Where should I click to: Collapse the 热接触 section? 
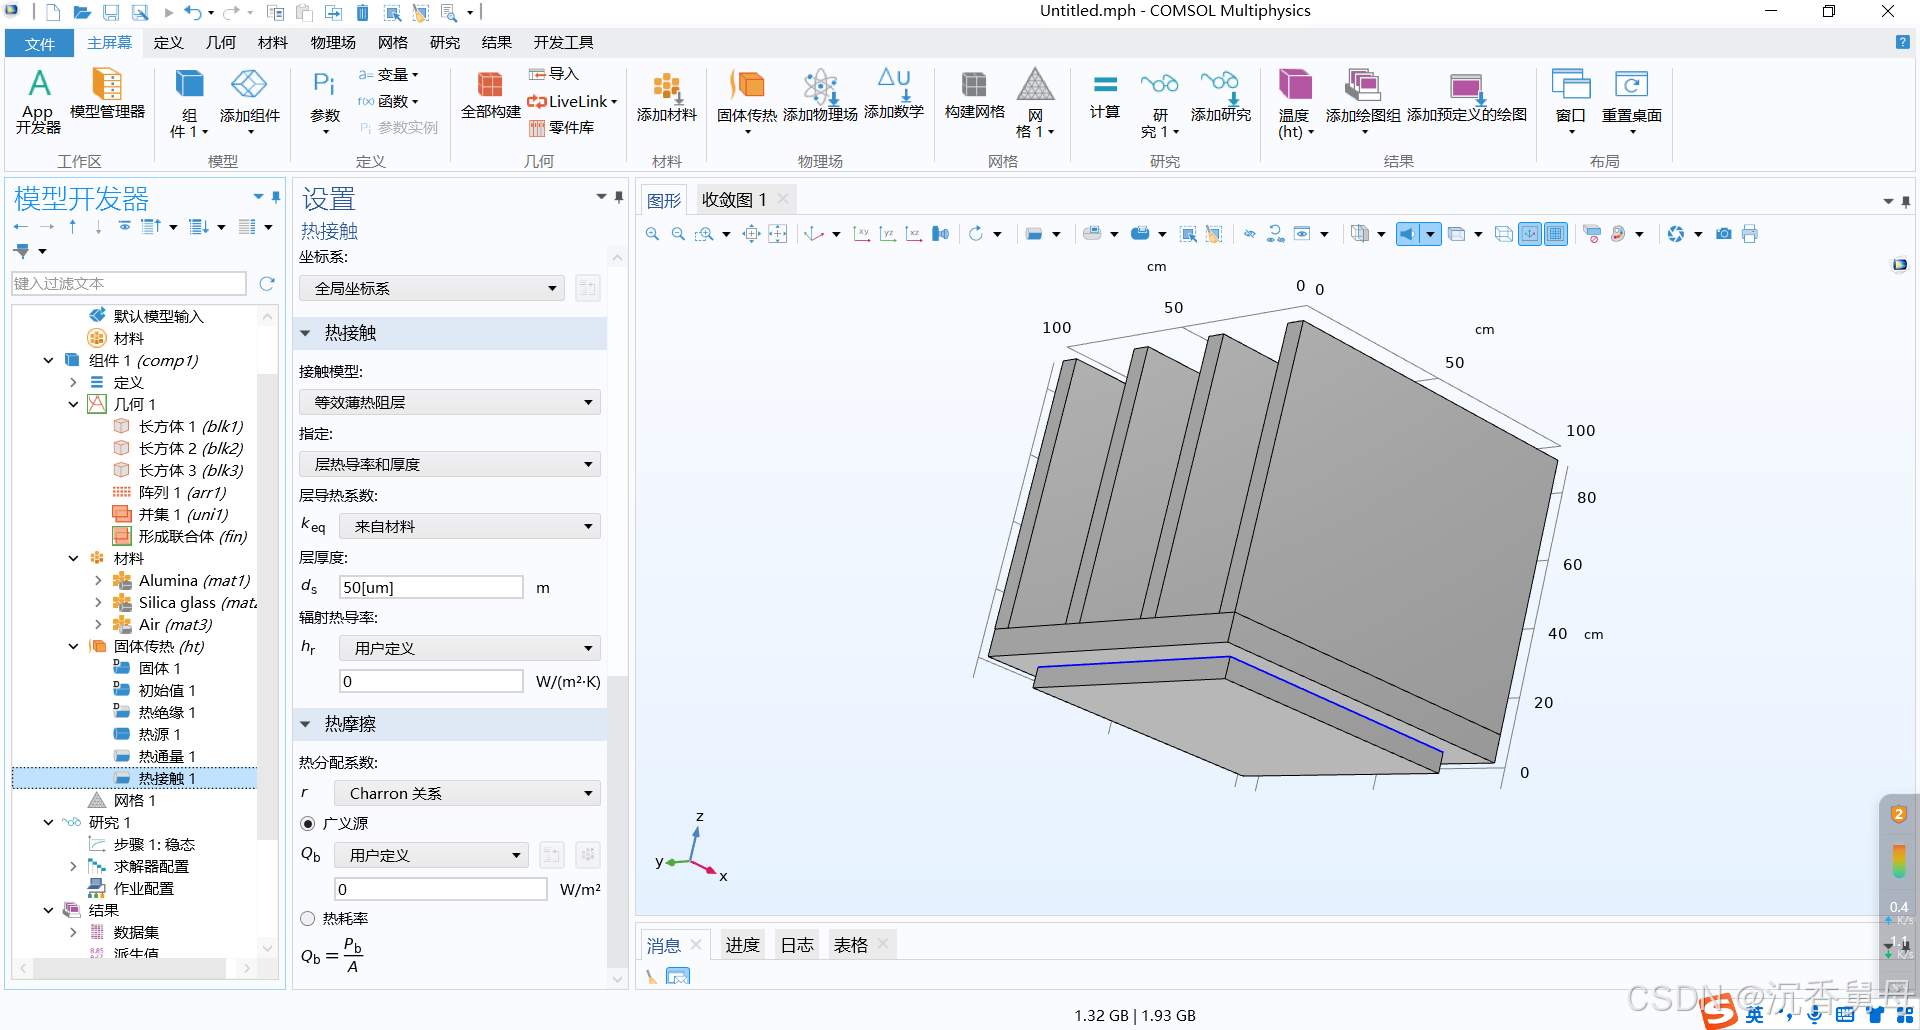(x=306, y=333)
